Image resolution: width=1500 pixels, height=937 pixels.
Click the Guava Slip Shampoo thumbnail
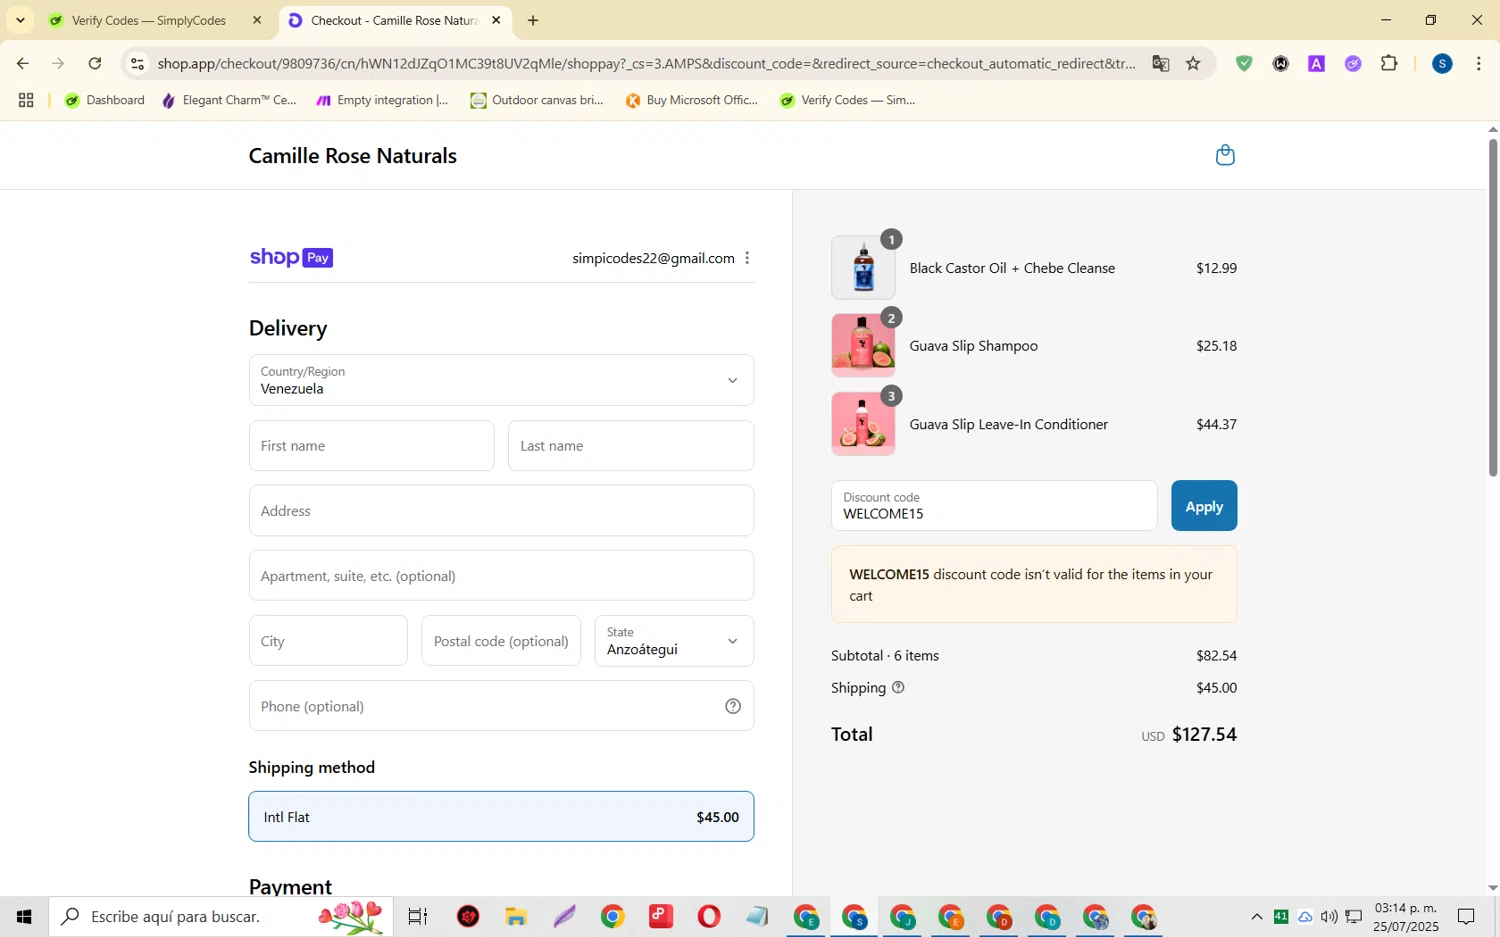pos(863,346)
